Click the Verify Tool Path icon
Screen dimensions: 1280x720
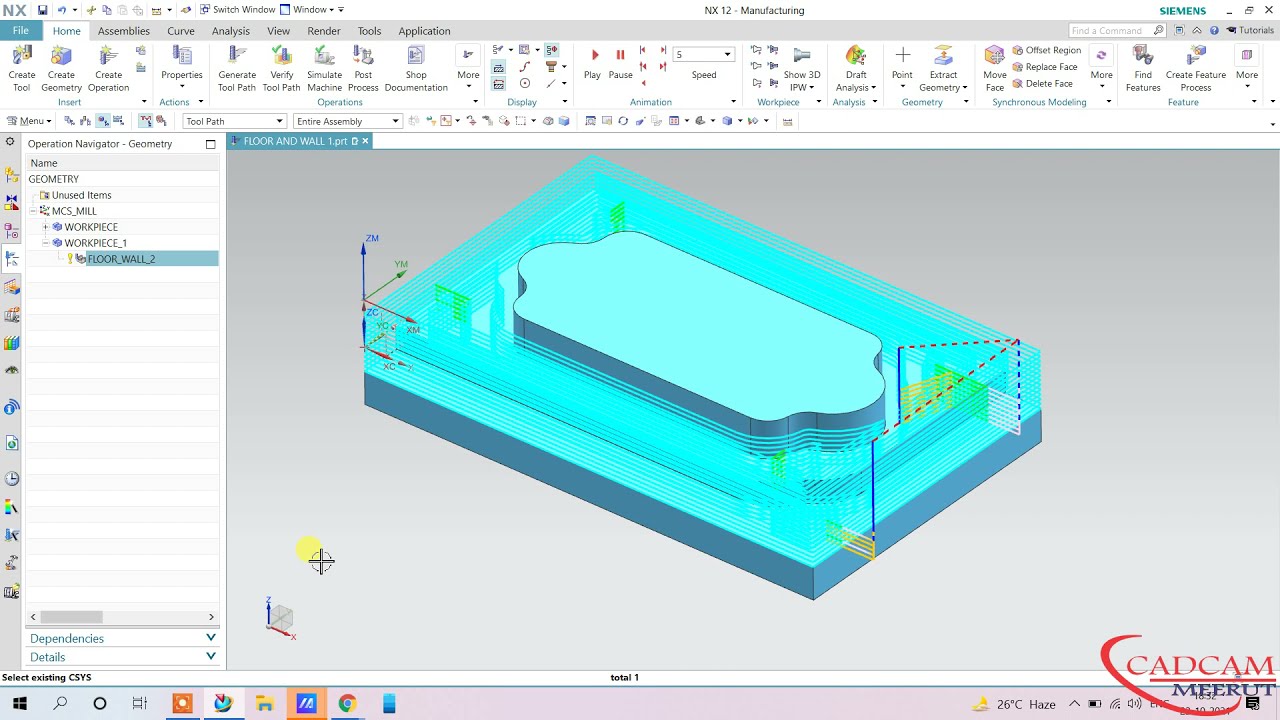point(282,68)
